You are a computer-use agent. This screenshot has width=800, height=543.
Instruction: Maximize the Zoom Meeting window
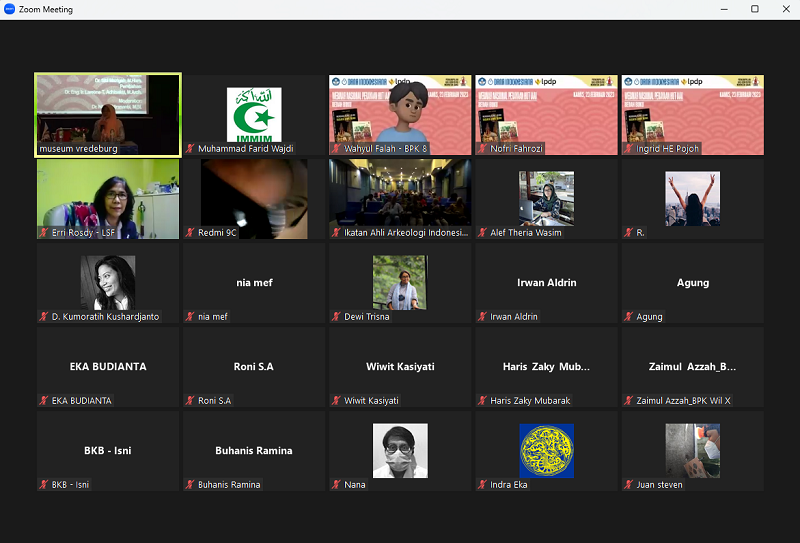tap(755, 9)
